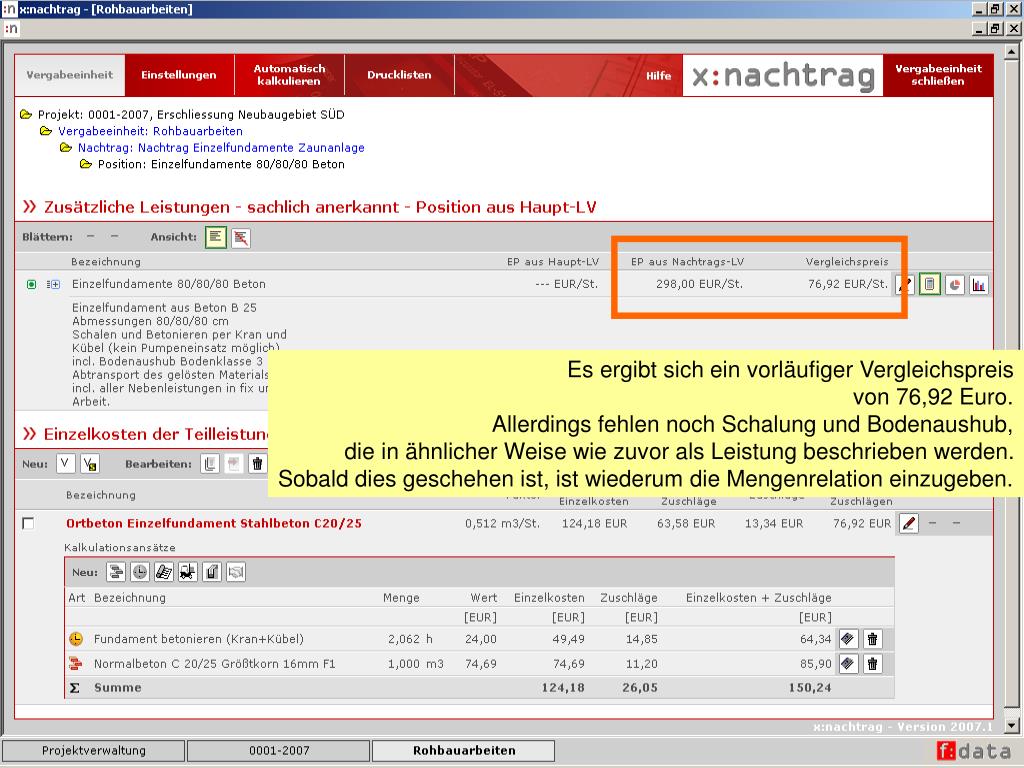The height and width of the screenshot is (768, 1024).
Task: Click the Fundament betonieren (Kran+Kübel) text
Action: pos(199,639)
